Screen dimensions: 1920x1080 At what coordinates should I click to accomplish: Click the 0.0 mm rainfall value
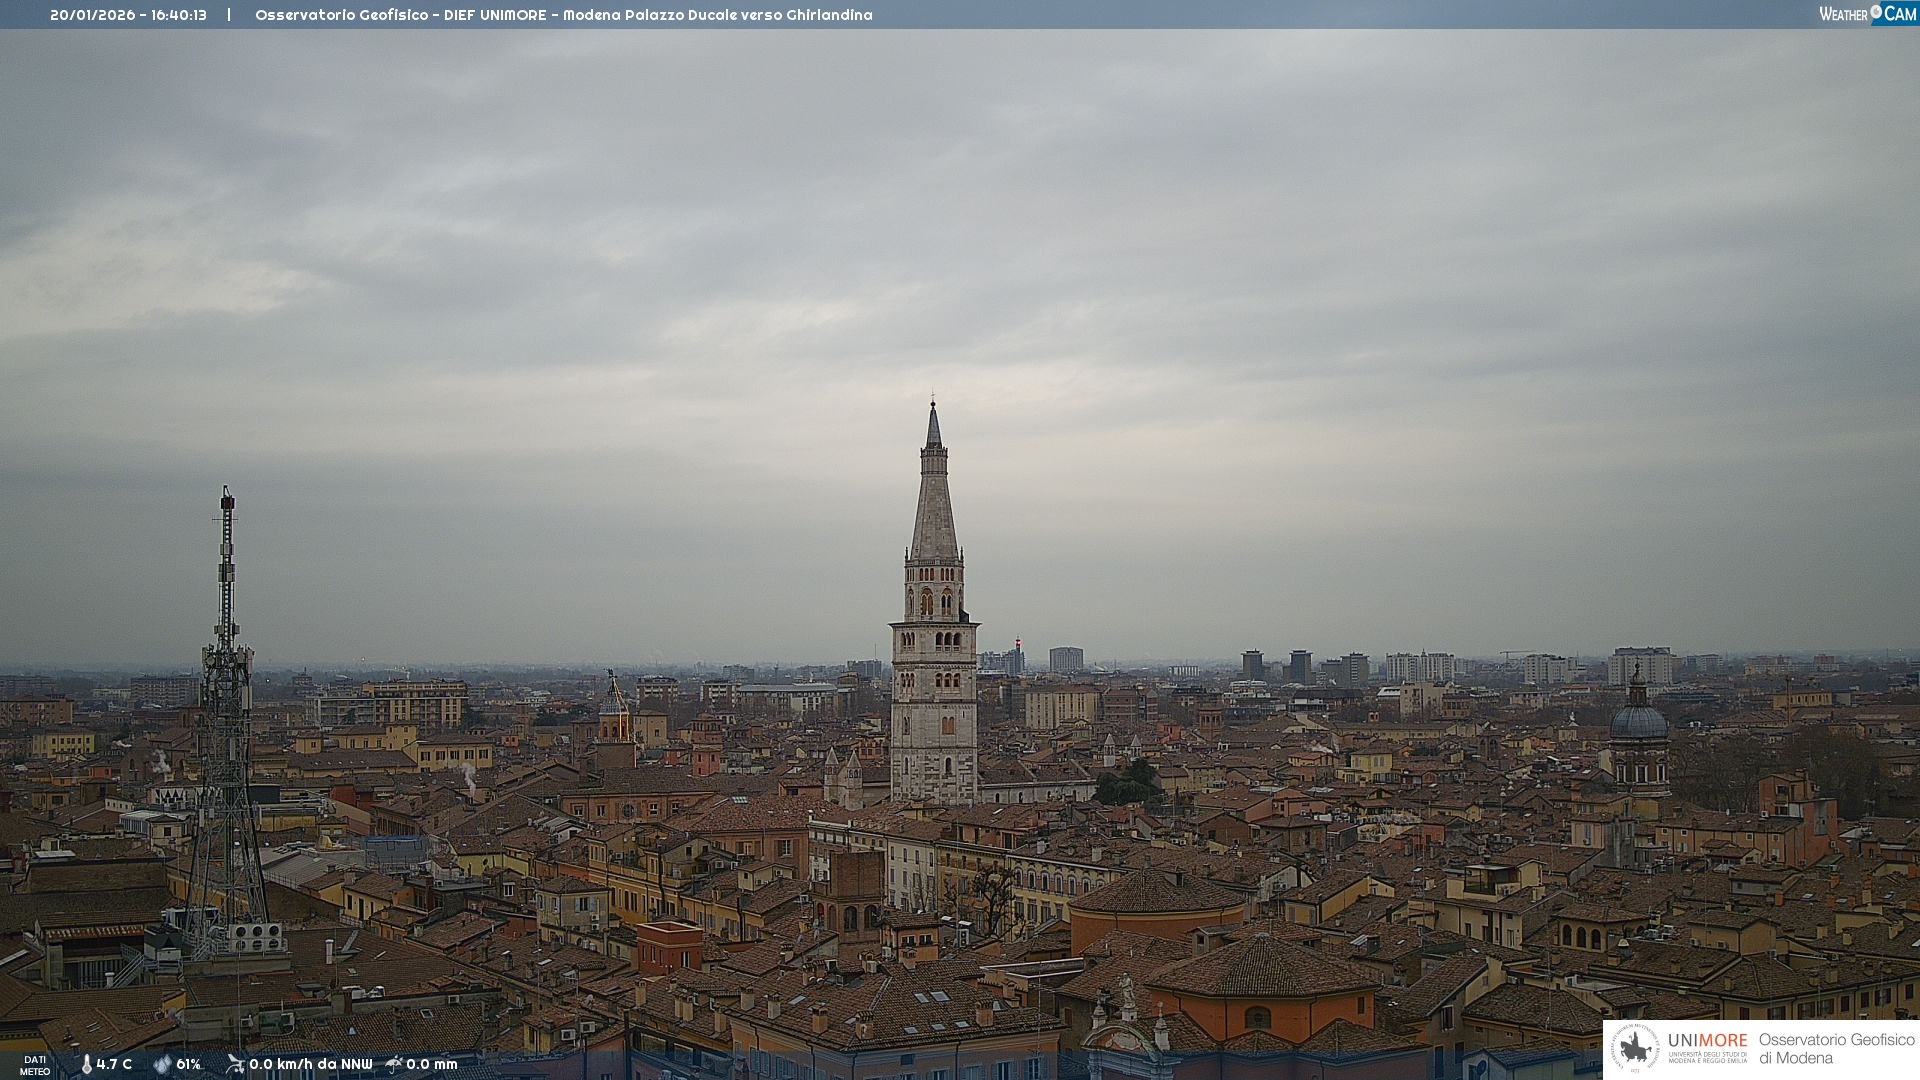(431, 1064)
